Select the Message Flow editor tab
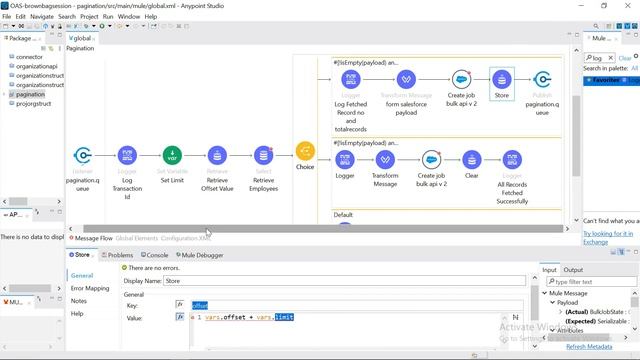640x360 pixels. pyautogui.click(x=91, y=238)
